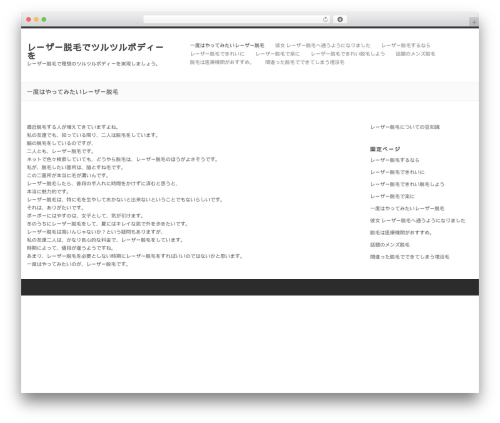
Task: Select 彼女 レーザー脱毛へ通うようになりました in top menu
Action: point(322,45)
